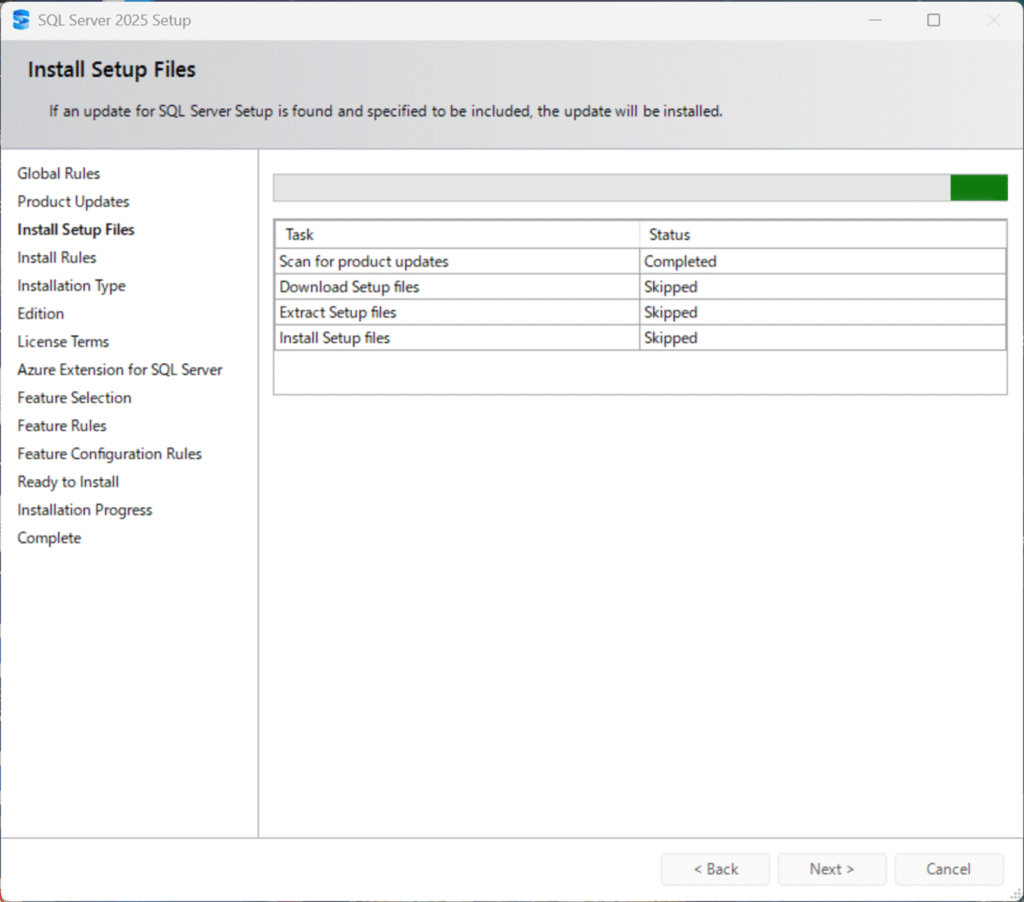Select Installation Progress step in sidebar
1024x902 pixels.
click(85, 510)
